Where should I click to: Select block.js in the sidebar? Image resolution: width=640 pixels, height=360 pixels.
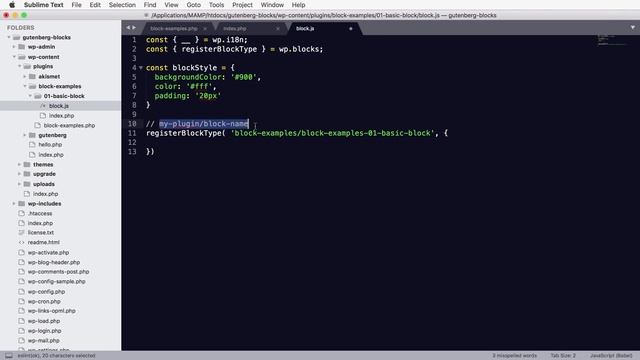[59, 106]
